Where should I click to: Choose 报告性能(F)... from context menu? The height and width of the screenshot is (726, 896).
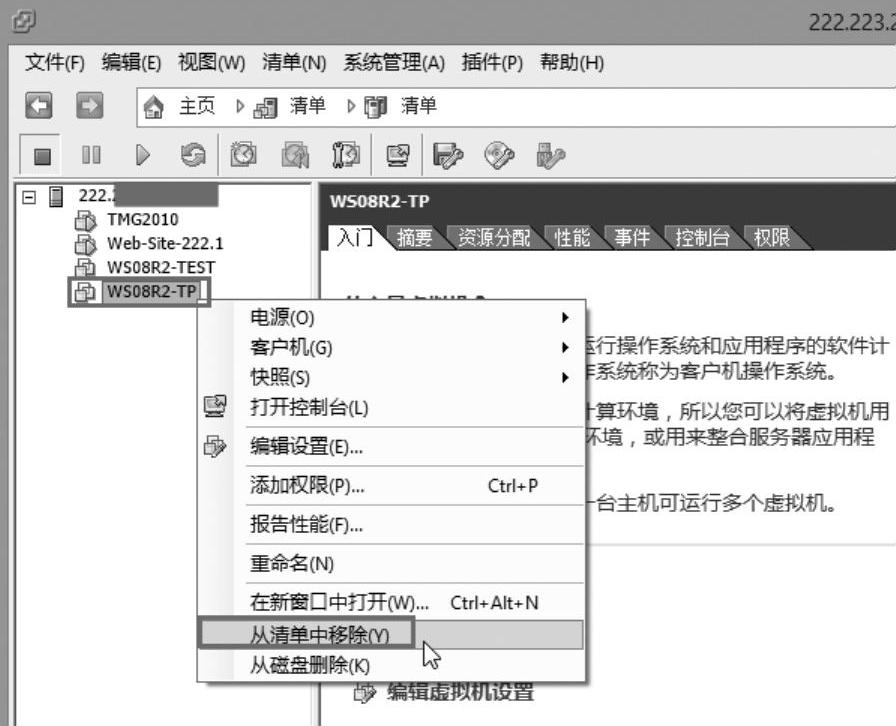click(x=391, y=524)
